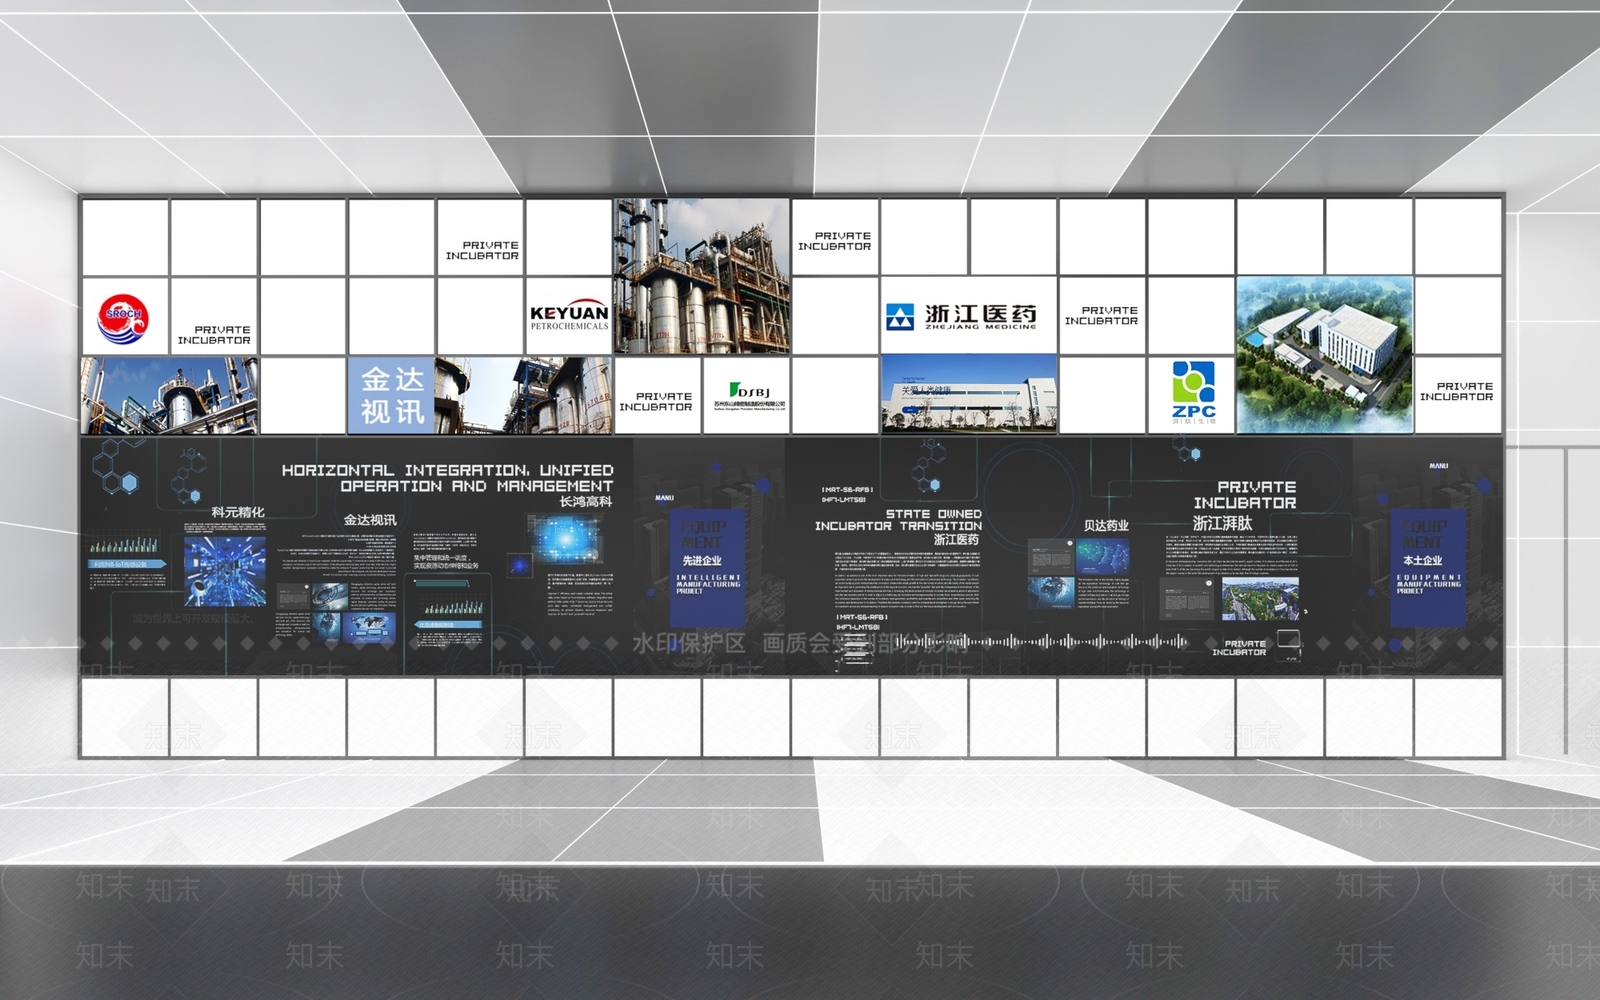Click the EQUIPMENT MANUFACTURING PROJECT text
This screenshot has width=1600, height=1000.
(x=1429, y=584)
